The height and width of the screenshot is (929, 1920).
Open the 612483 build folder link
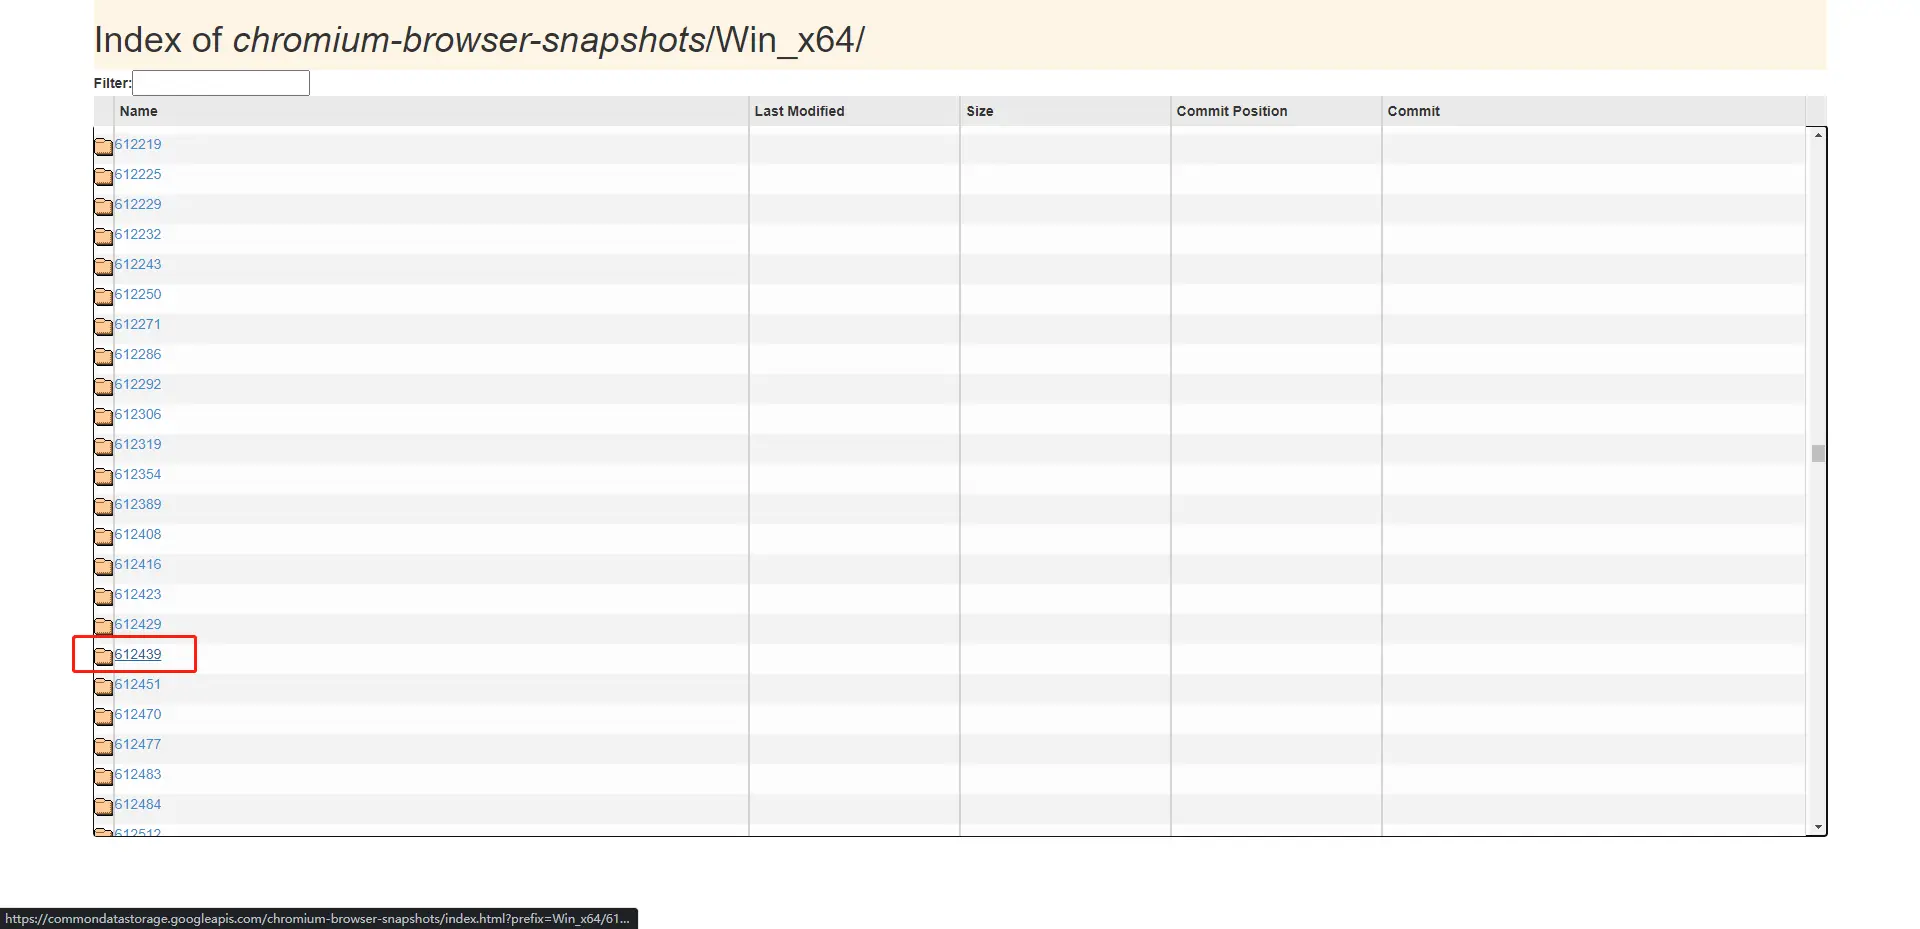coord(138,774)
